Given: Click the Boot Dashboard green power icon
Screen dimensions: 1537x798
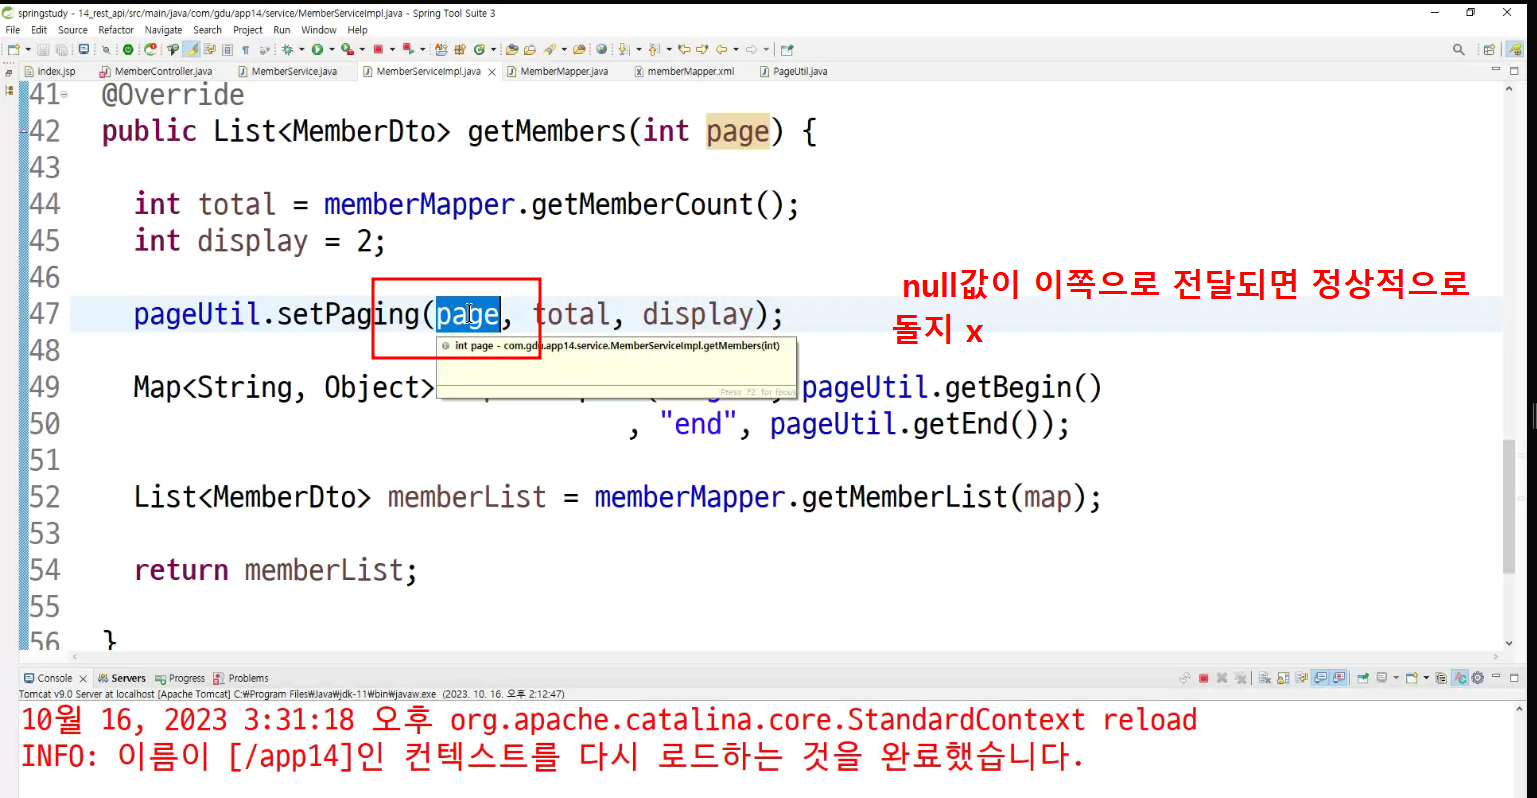Looking at the screenshot, I should click(x=128, y=49).
